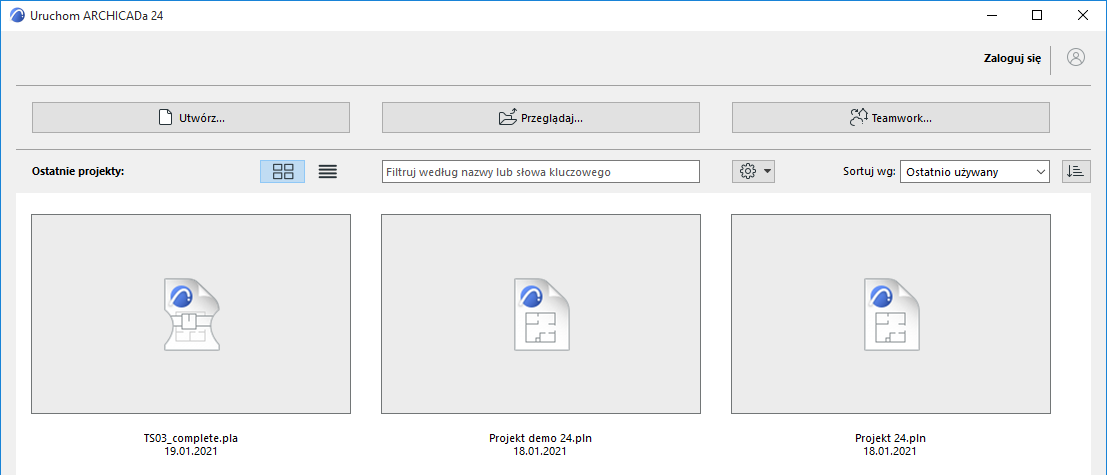Image resolution: width=1107 pixels, height=475 pixels.
Task: Select the Projekt 24.pln thumbnail
Action: point(891,314)
